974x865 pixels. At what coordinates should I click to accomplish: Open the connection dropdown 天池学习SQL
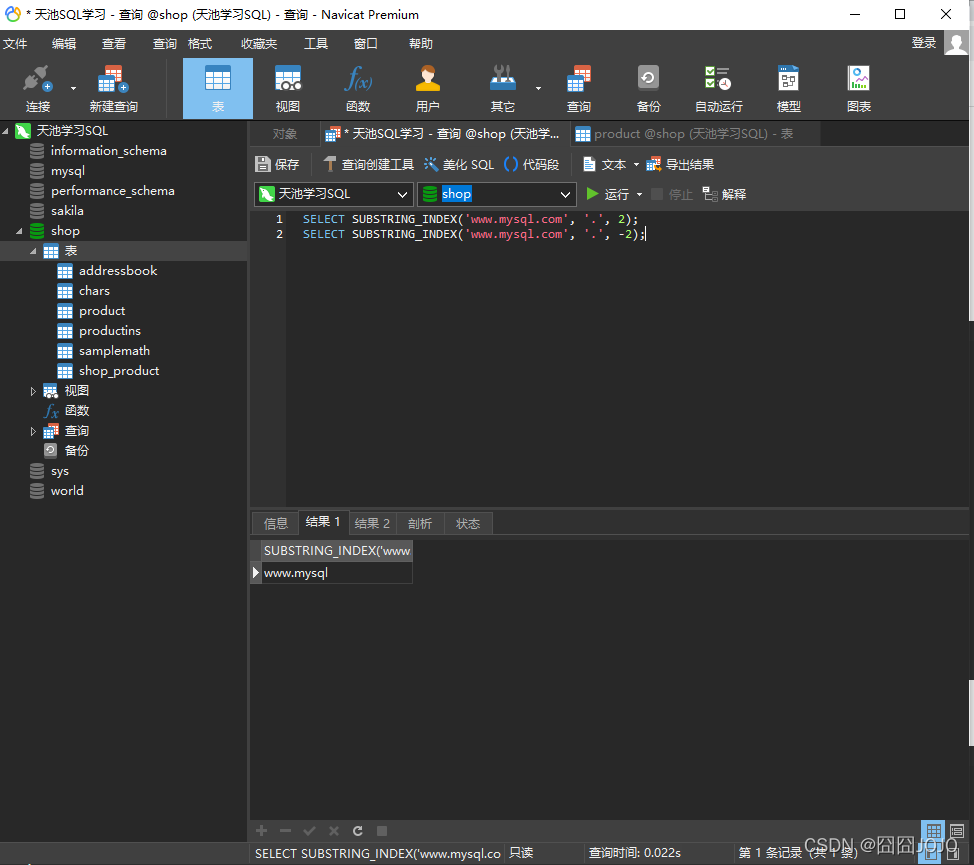[x=334, y=194]
